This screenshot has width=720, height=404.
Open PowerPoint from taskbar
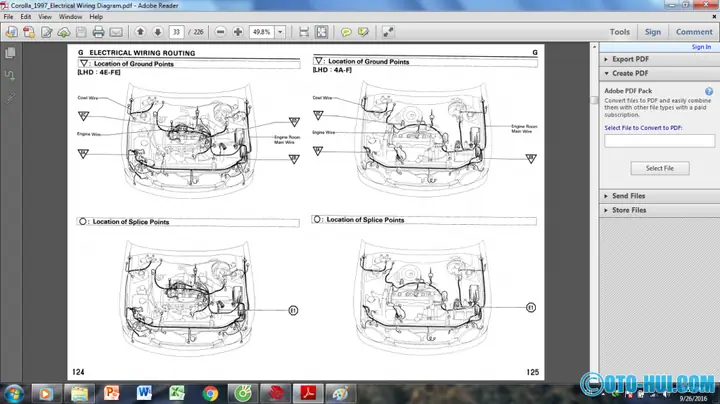point(112,393)
